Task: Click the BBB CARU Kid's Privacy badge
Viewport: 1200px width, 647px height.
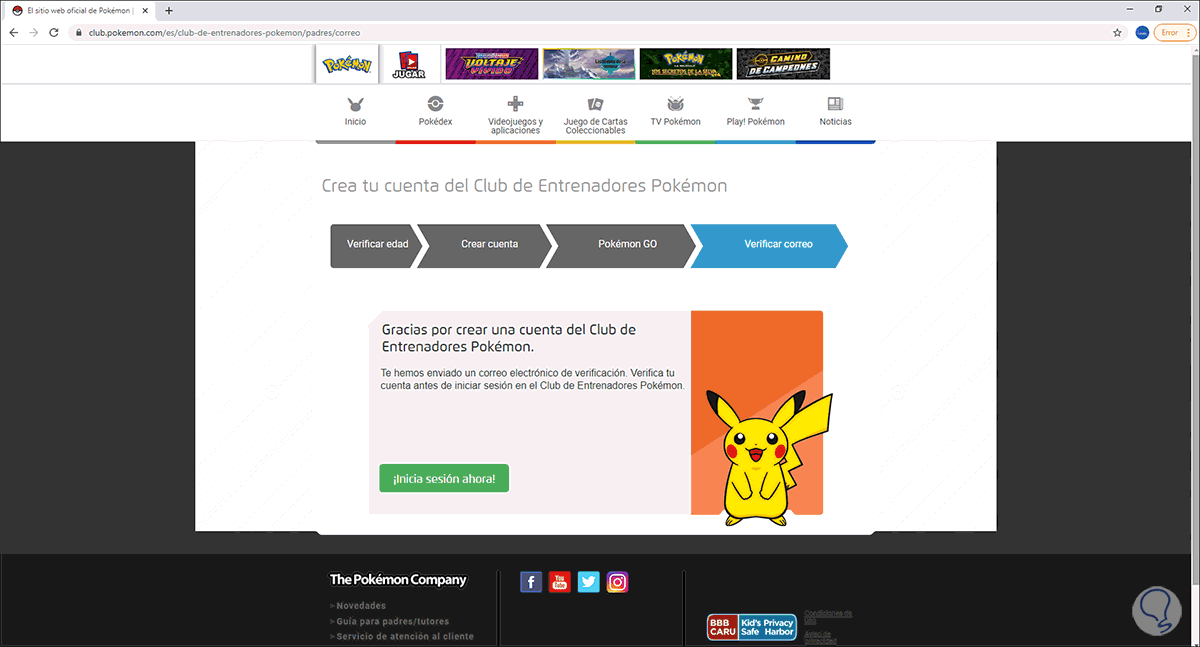Action: point(752,628)
